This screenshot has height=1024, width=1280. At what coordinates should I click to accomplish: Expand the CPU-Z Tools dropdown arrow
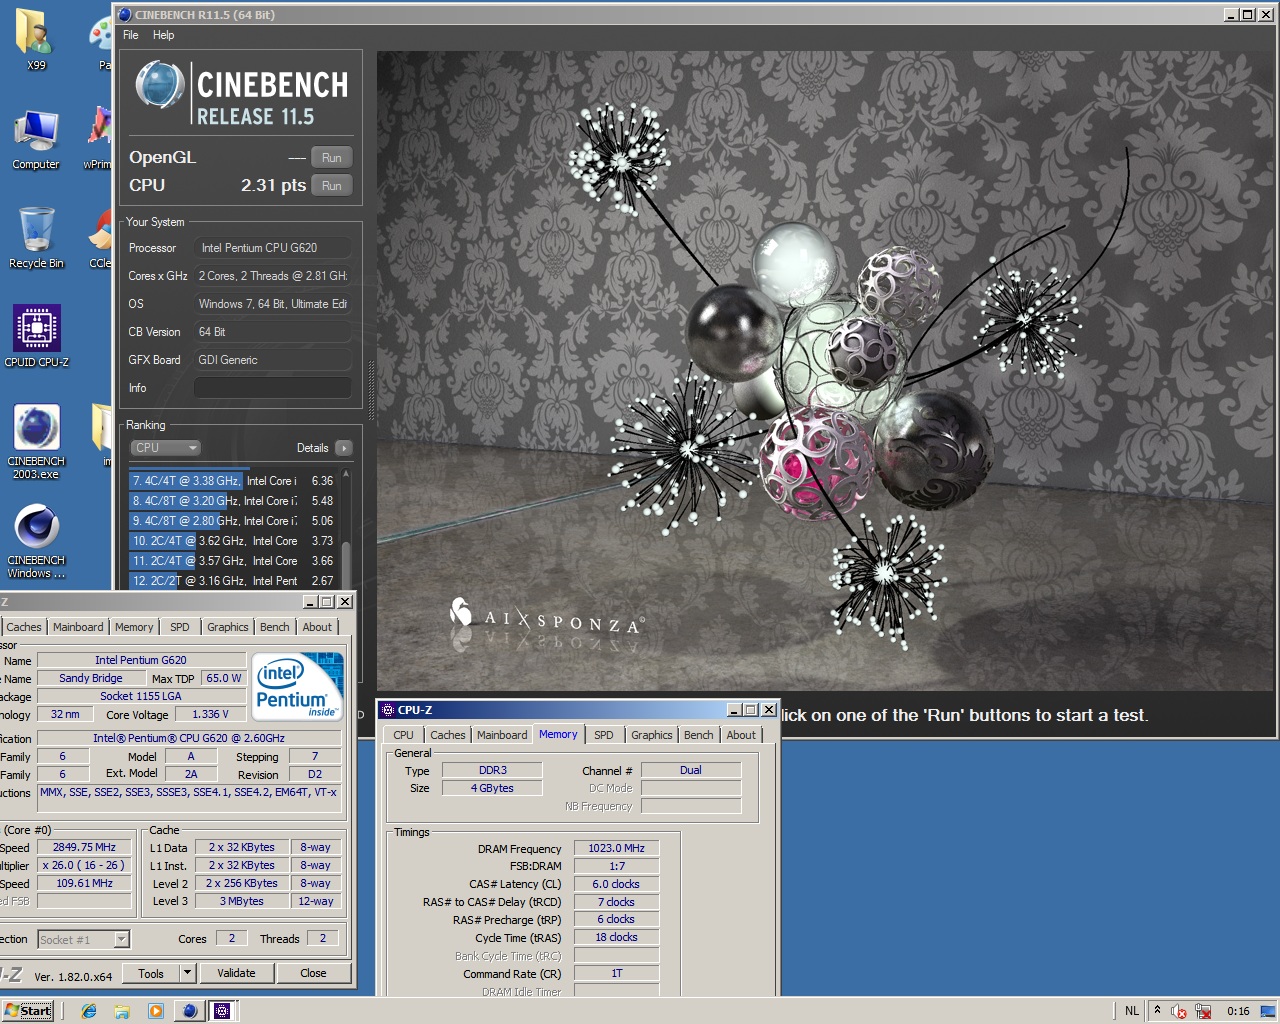187,973
